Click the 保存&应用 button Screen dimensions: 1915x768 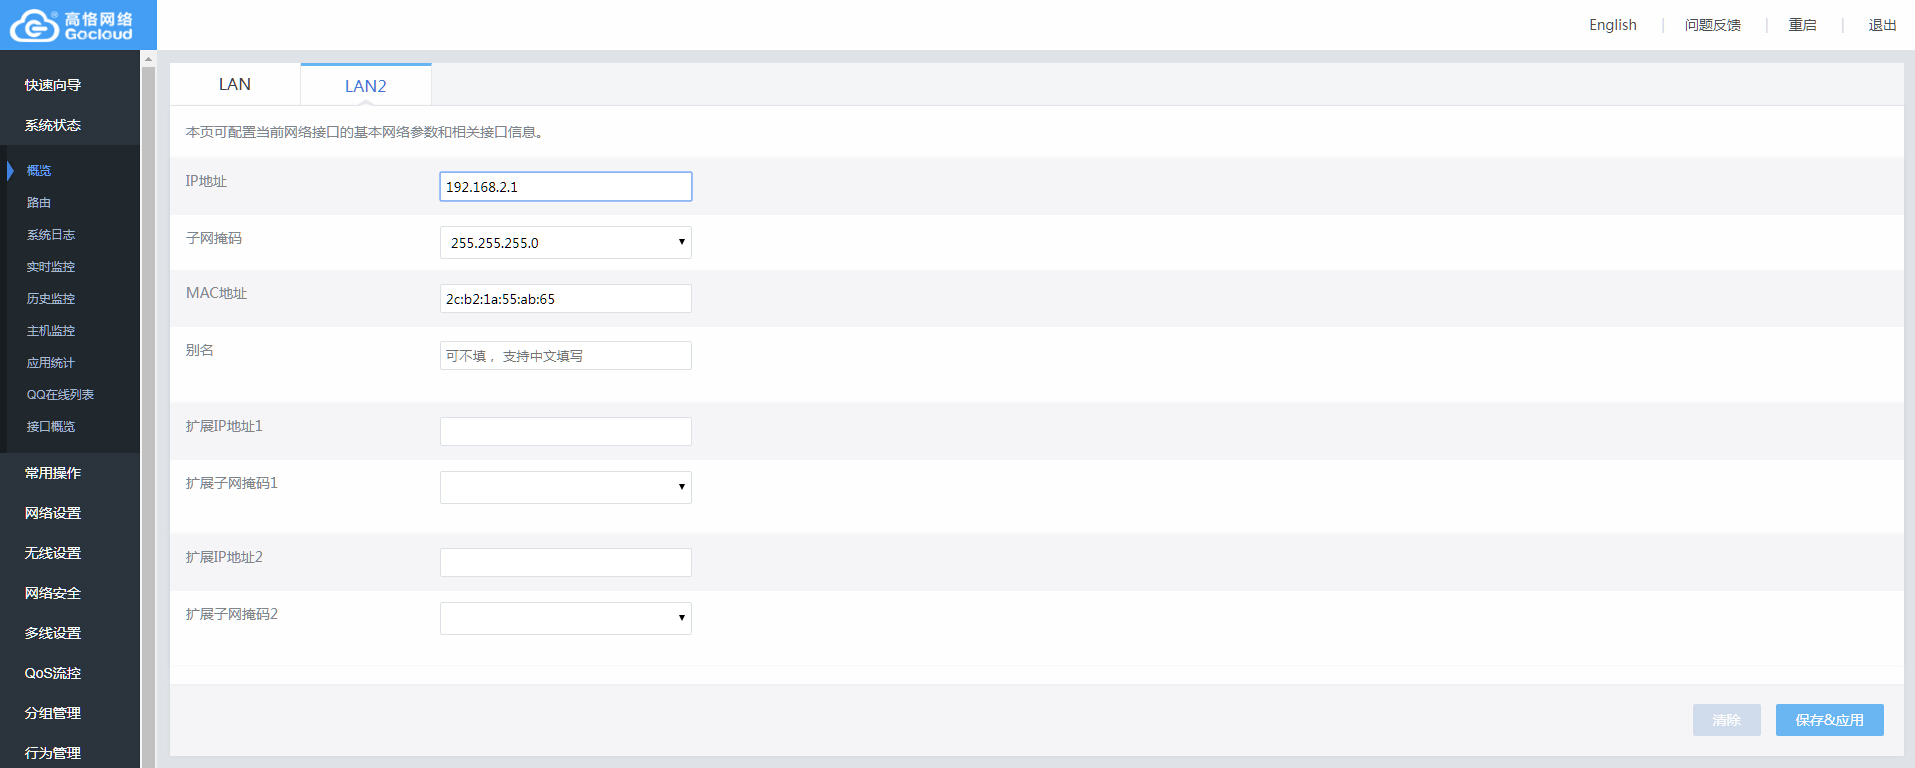point(1829,720)
